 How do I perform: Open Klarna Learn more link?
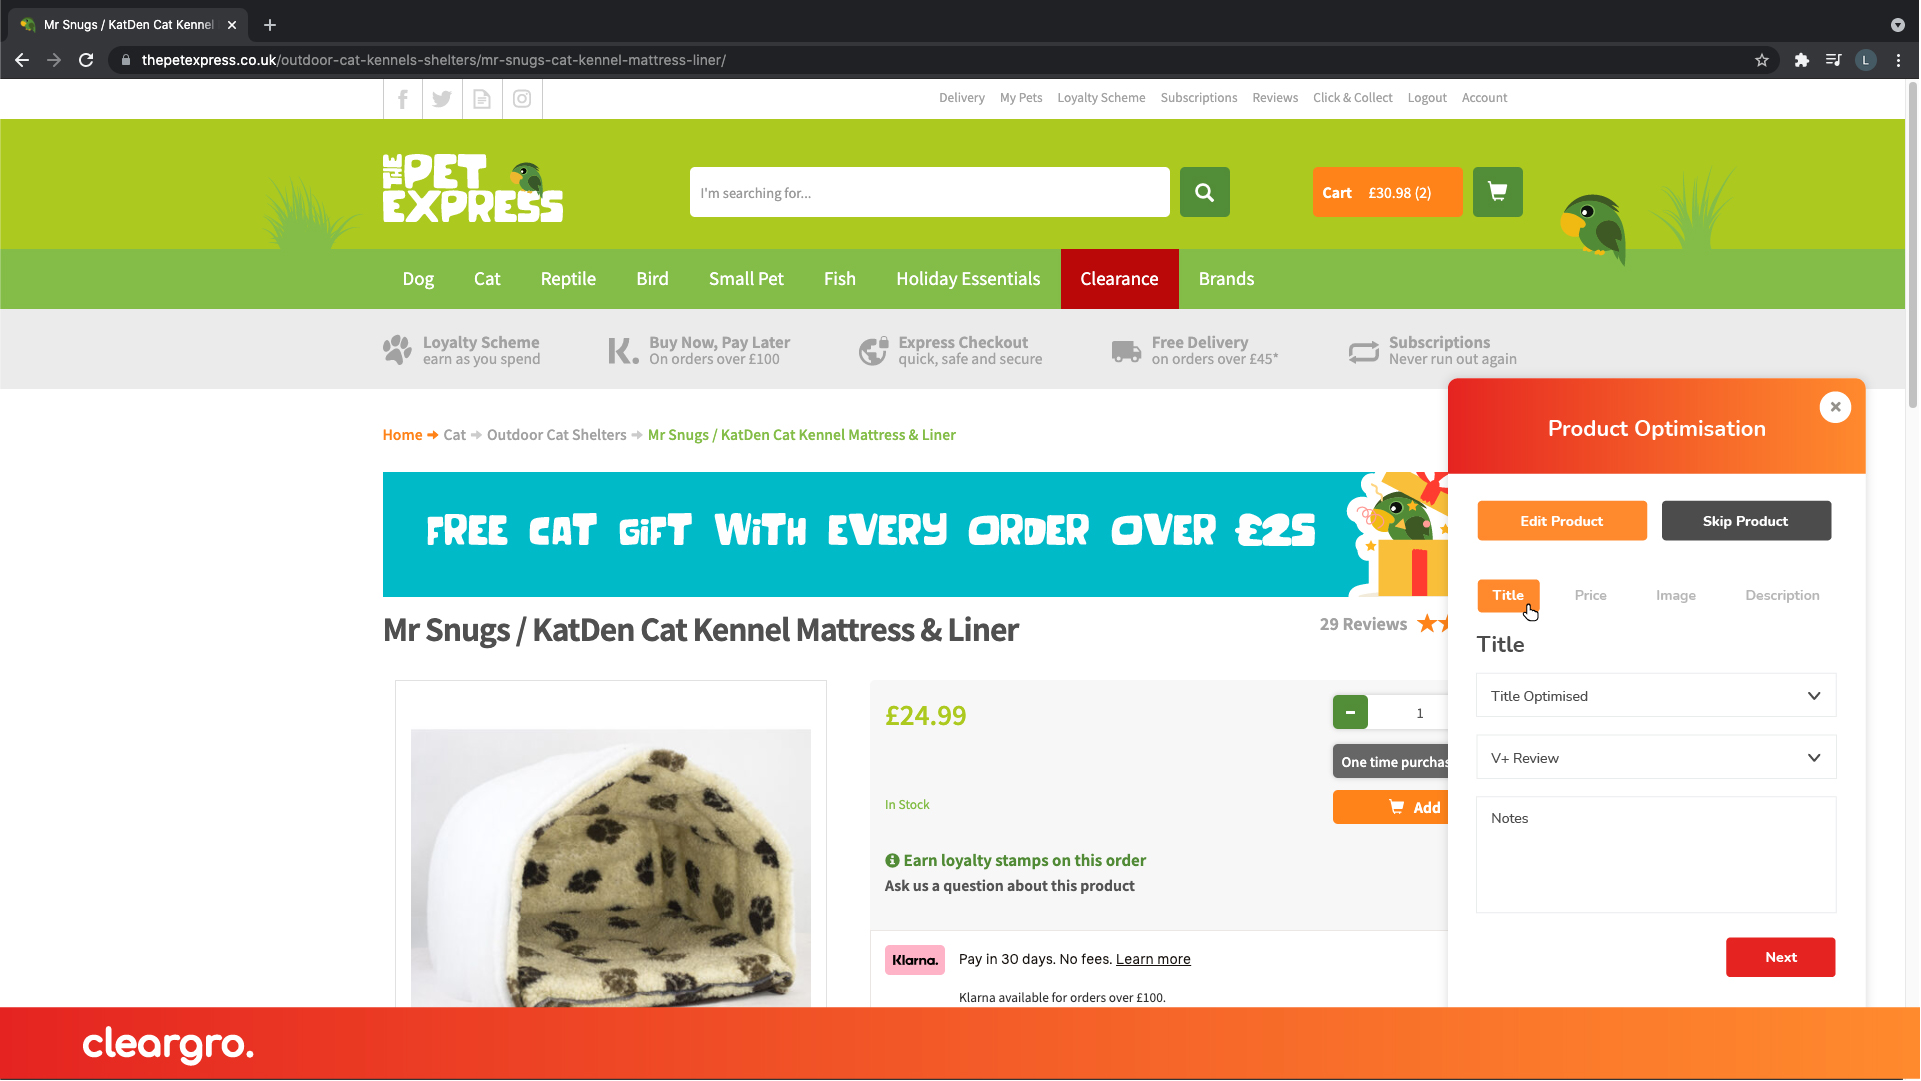pyautogui.click(x=1153, y=959)
